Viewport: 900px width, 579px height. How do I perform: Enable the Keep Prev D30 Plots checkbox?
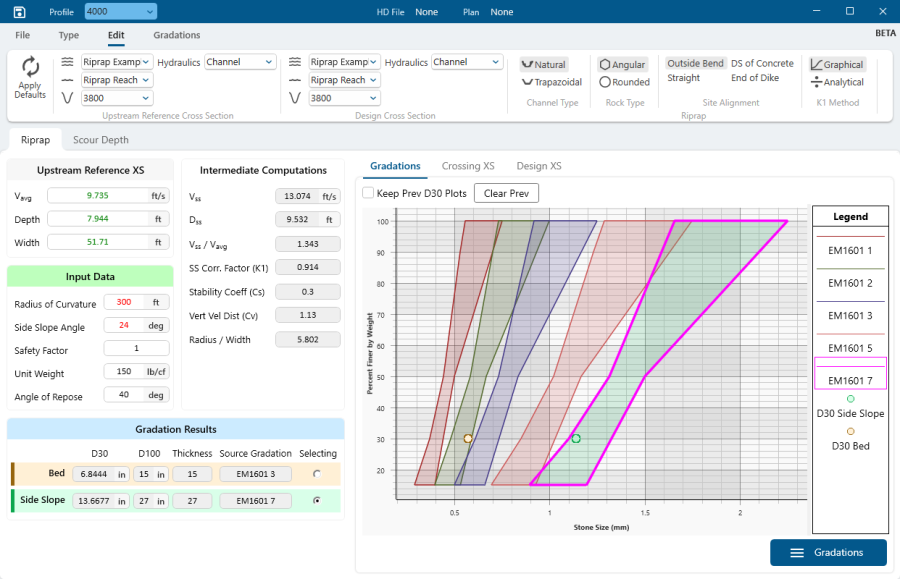tap(368, 193)
